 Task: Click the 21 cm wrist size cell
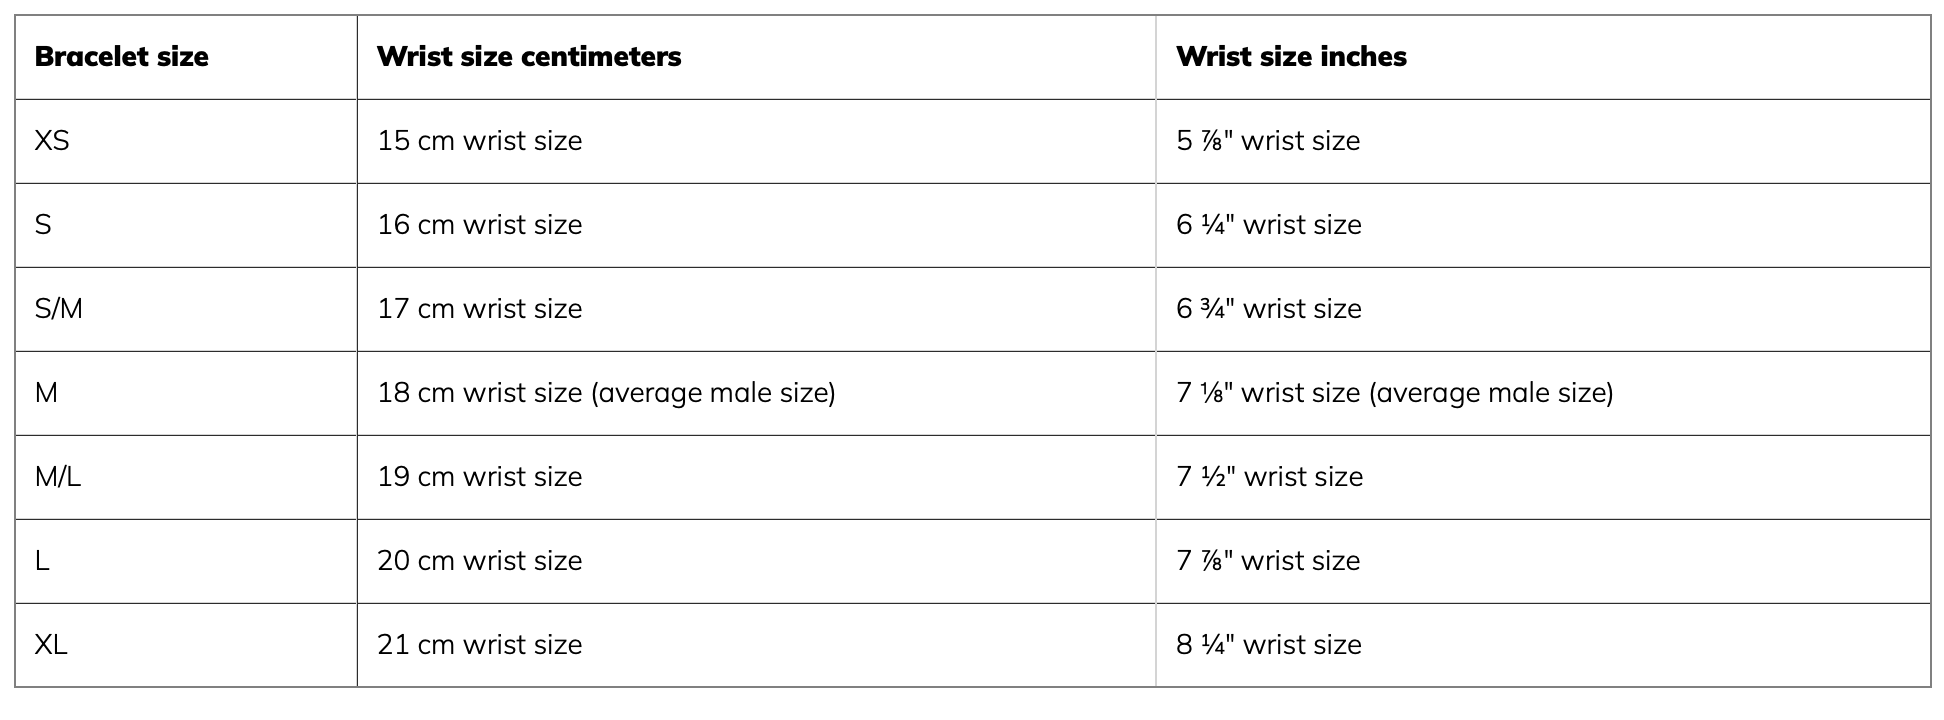coord(479,645)
